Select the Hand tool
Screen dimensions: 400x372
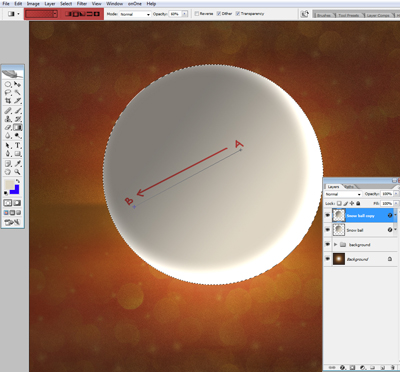pos(8,172)
